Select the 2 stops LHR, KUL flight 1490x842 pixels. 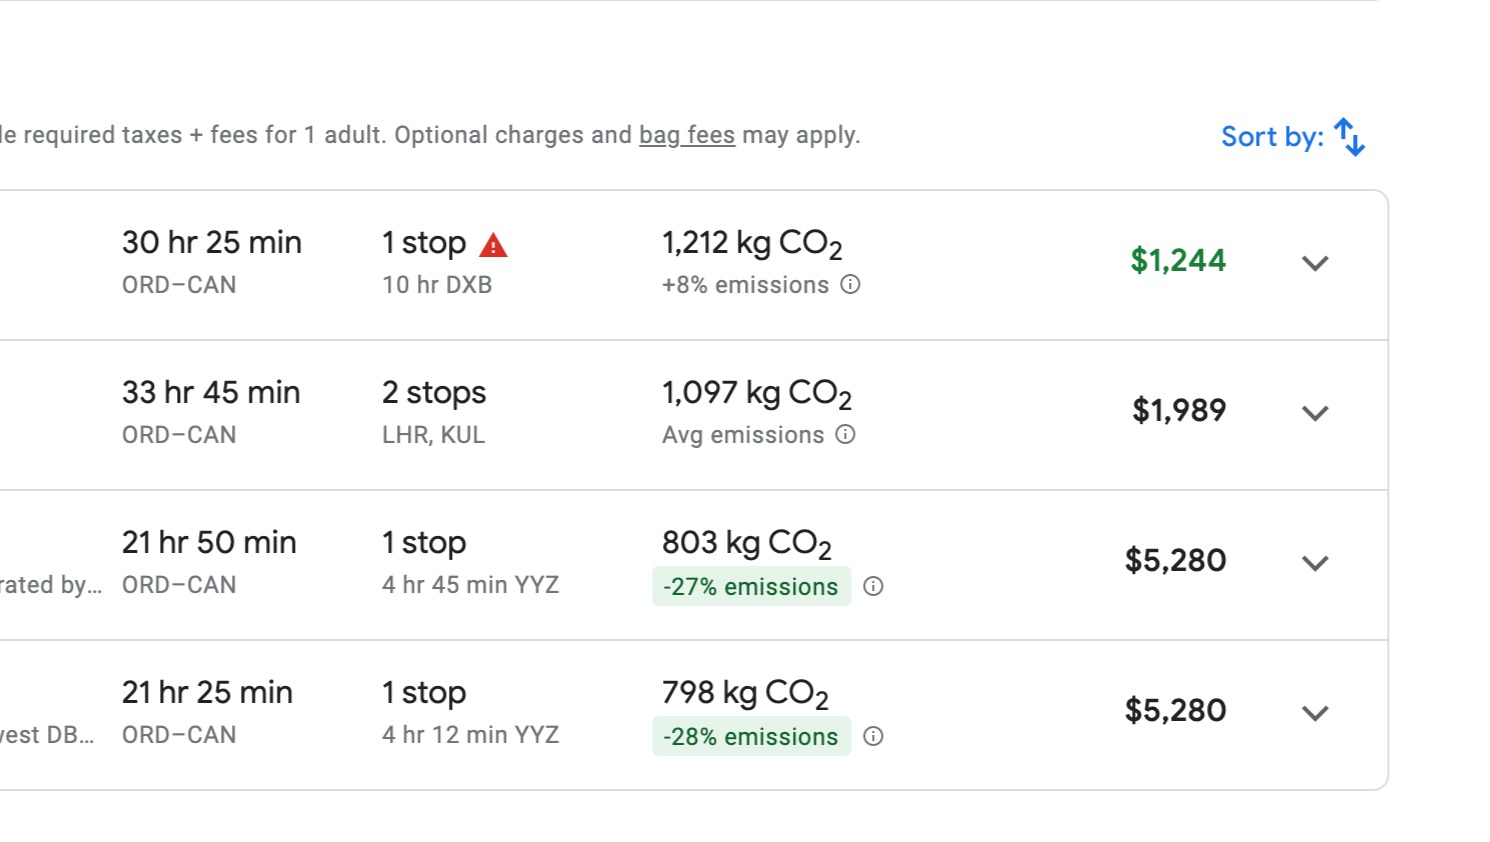[694, 415]
